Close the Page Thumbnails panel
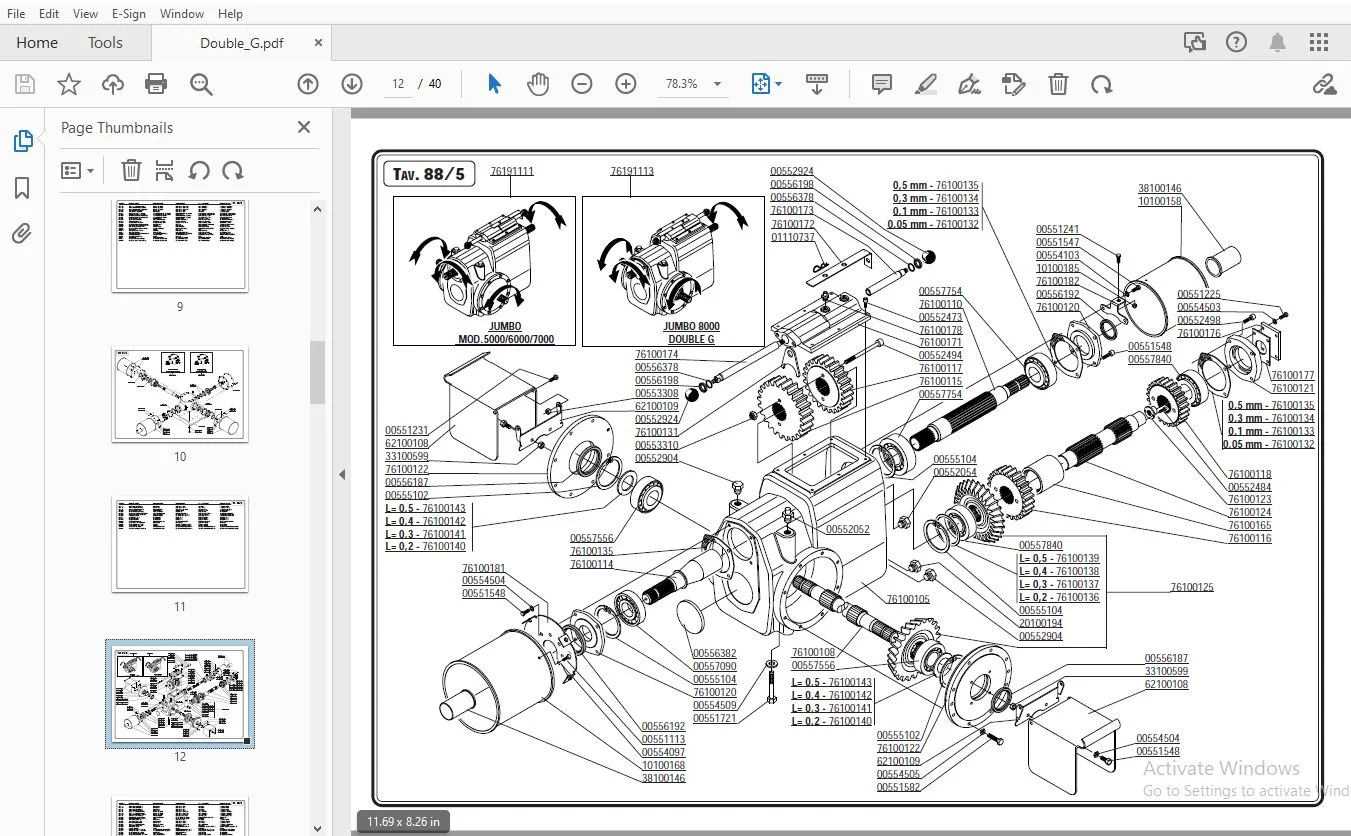Viewport: 1351px width, 836px height. (x=304, y=127)
